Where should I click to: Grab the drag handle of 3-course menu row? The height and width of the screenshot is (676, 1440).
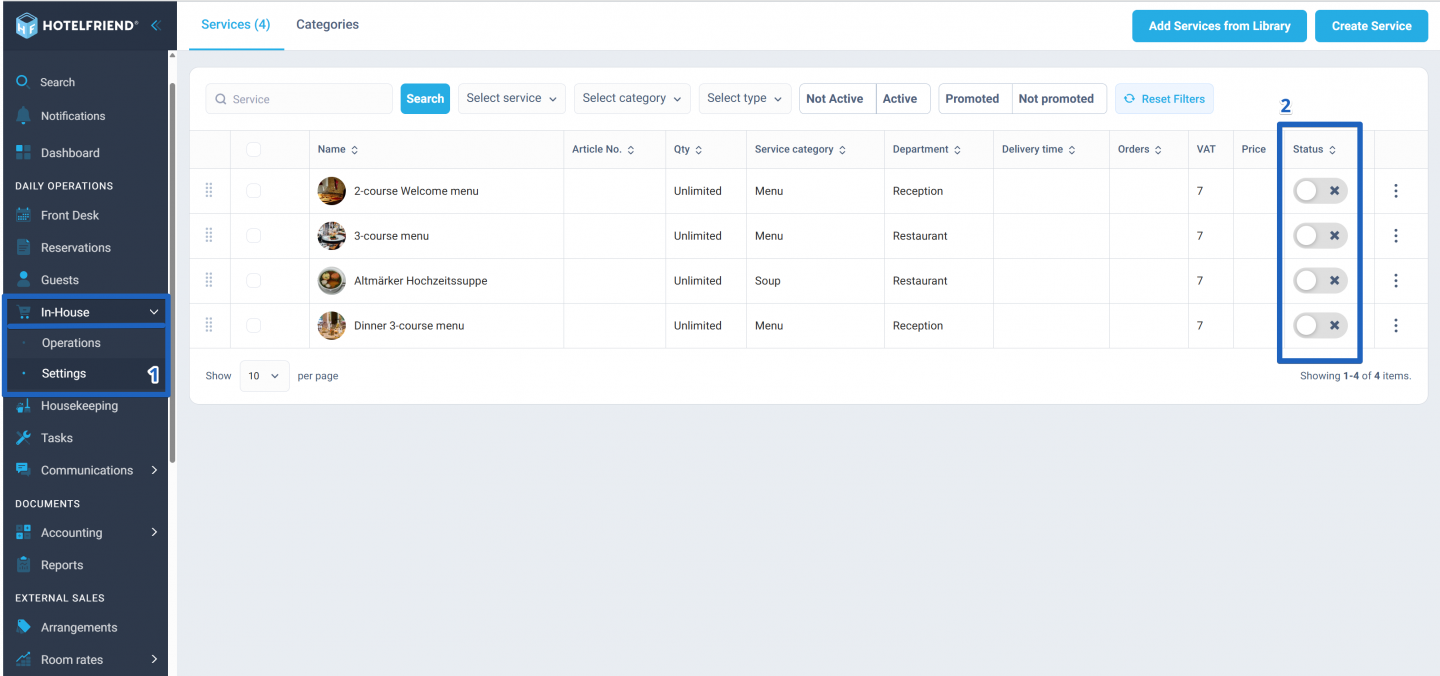click(209, 235)
